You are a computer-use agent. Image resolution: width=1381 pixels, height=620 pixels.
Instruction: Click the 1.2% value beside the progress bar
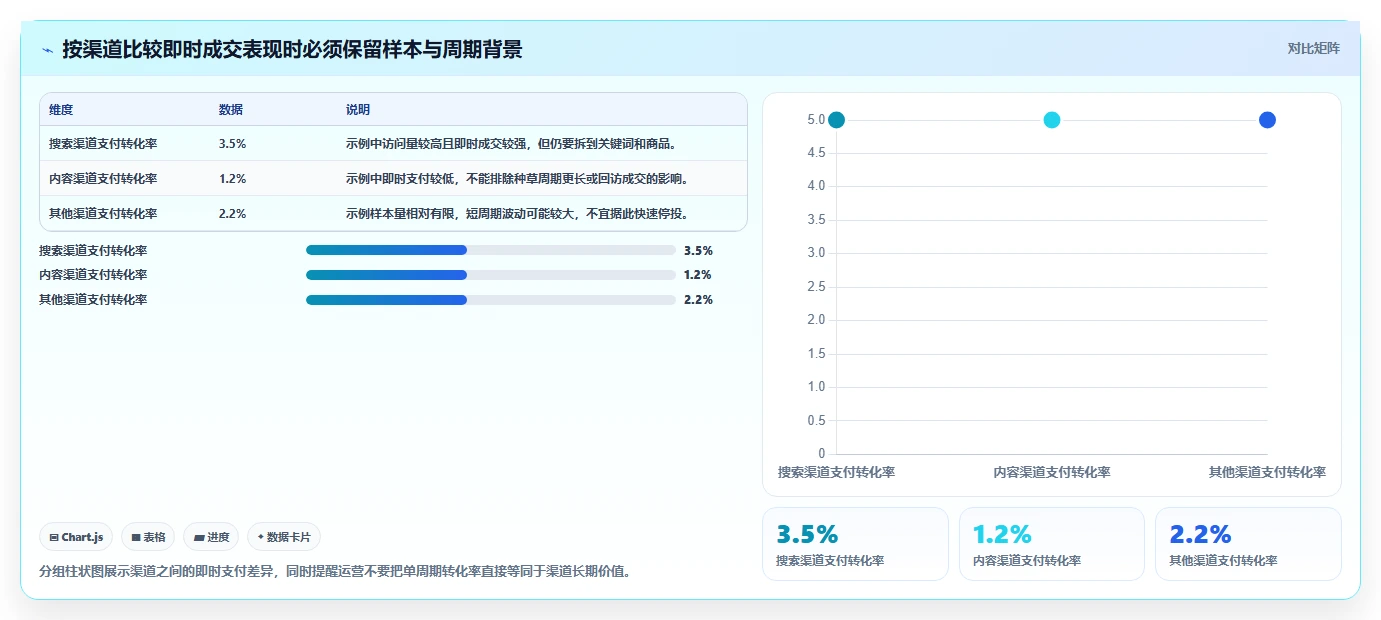pyautogui.click(x=698, y=275)
